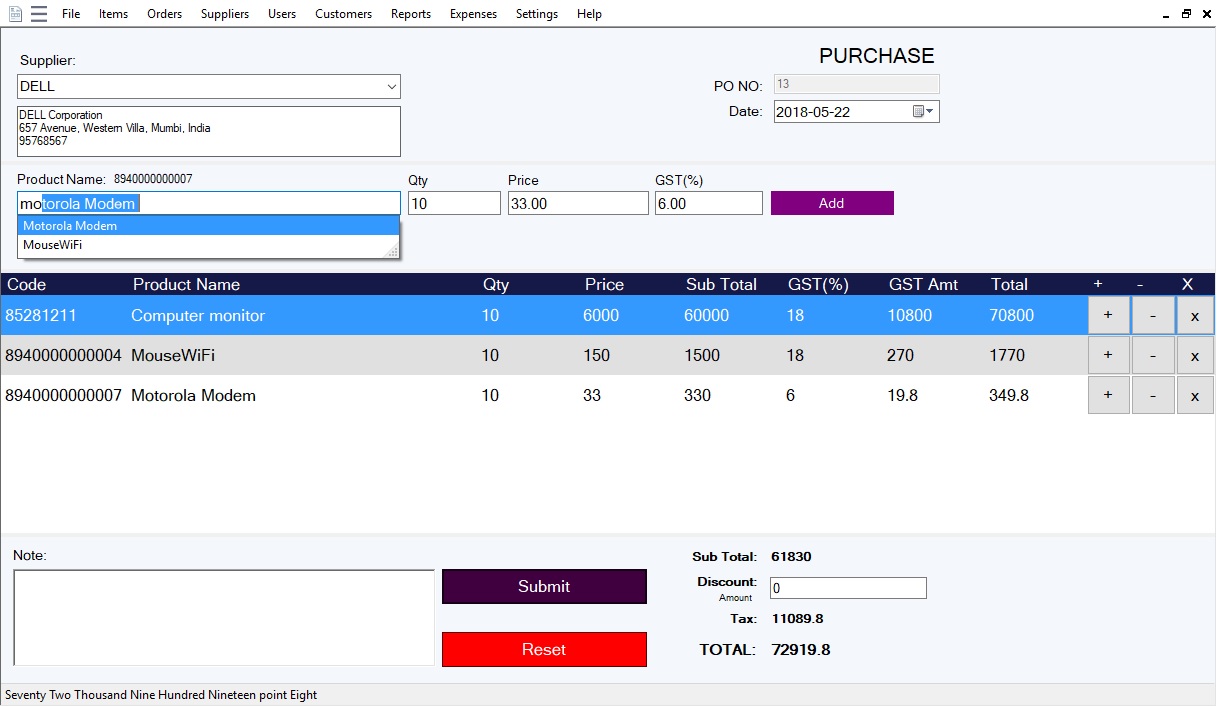The width and height of the screenshot is (1219, 706).
Task: Open the Reports menu
Action: pos(411,14)
